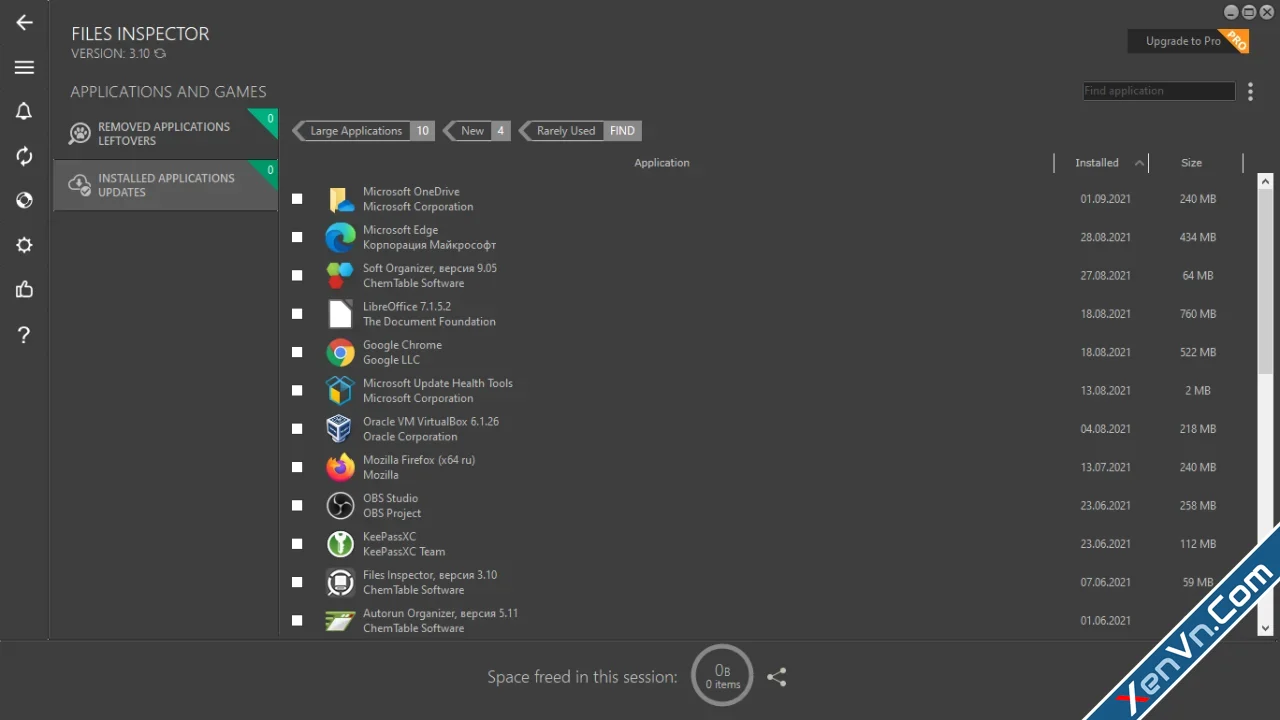Open notifications bell icon
This screenshot has height=720, width=1280.
[24, 112]
